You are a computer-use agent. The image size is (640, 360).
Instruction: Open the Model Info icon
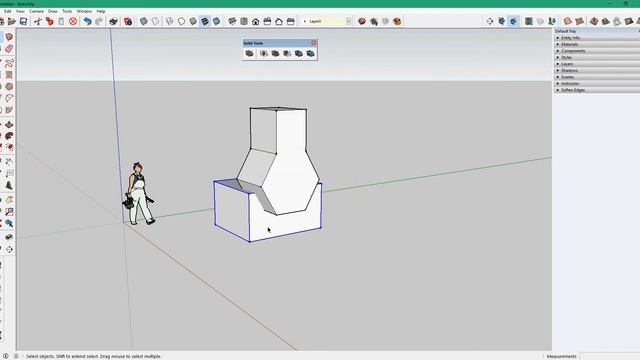point(128,21)
